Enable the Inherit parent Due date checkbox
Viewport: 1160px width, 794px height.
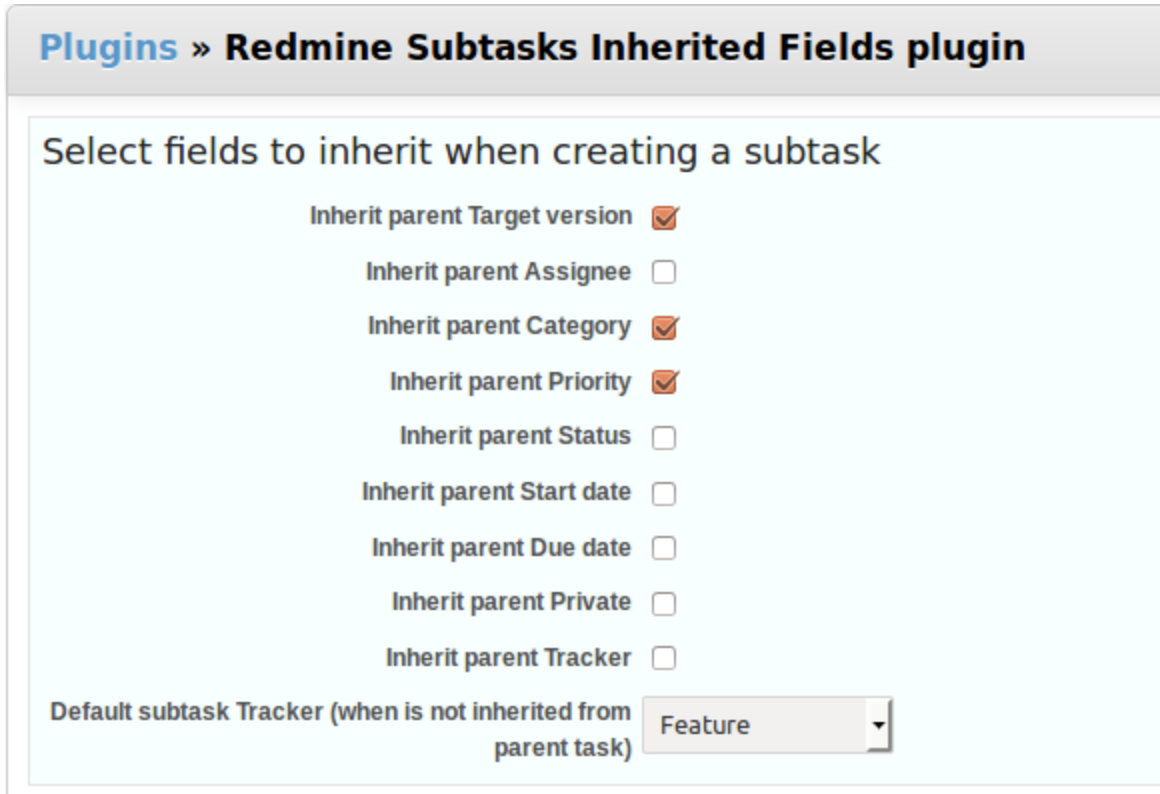(x=664, y=548)
